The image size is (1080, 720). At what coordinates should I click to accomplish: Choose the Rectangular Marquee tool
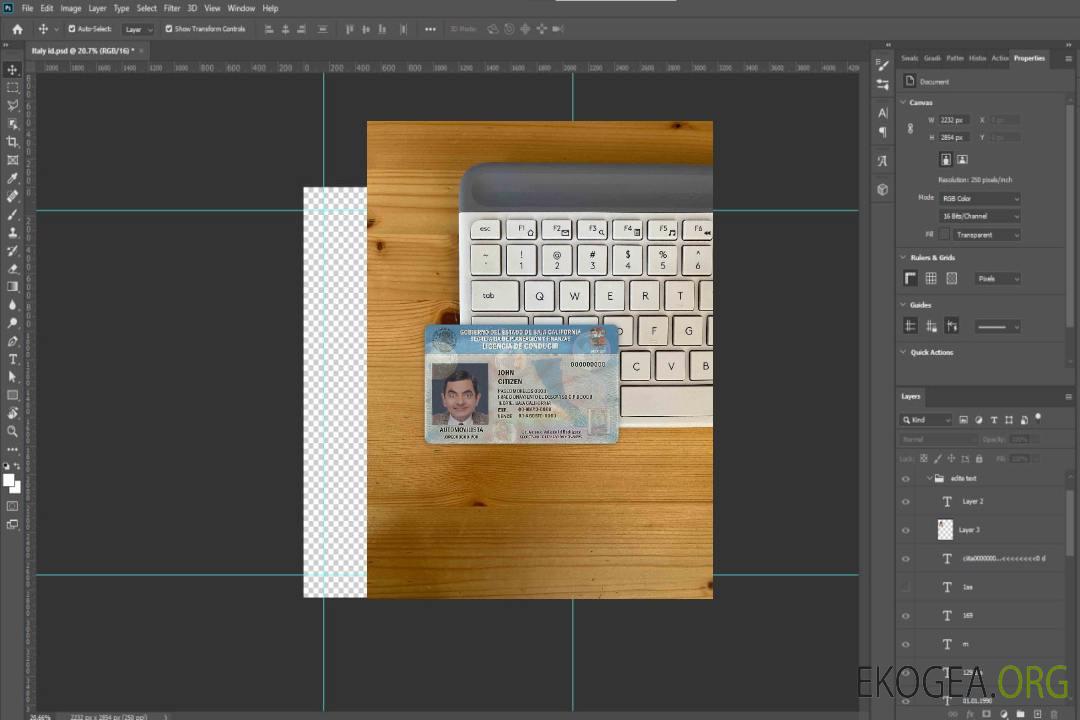pyautogui.click(x=13, y=88)
